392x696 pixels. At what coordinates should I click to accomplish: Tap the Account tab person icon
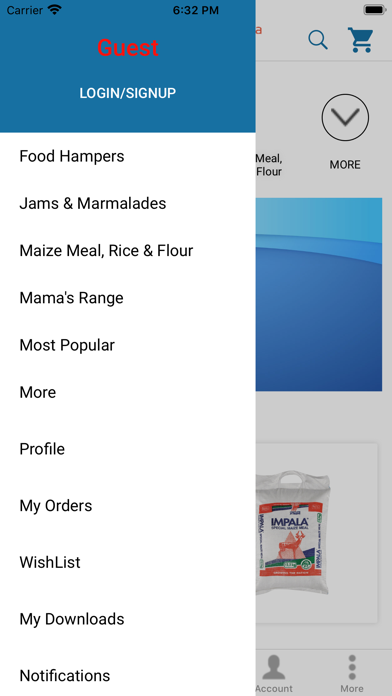[274, 667]
